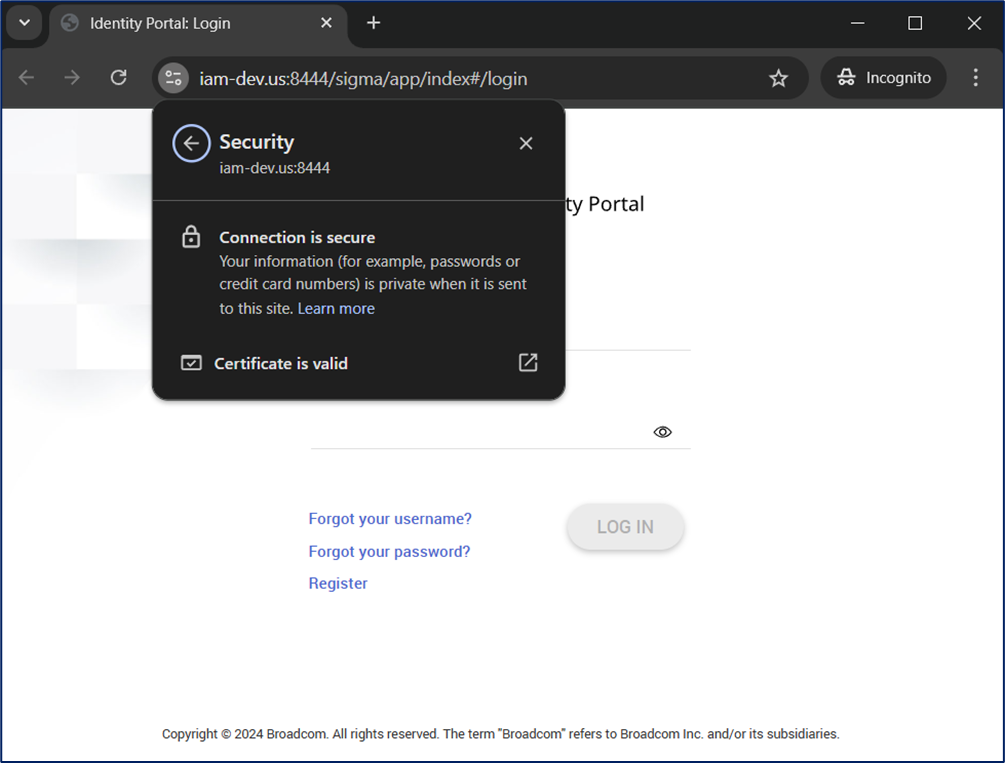Screen dimensions: 1005x763
Task: Click Forgot your username? link
Action: coord(390,519)
